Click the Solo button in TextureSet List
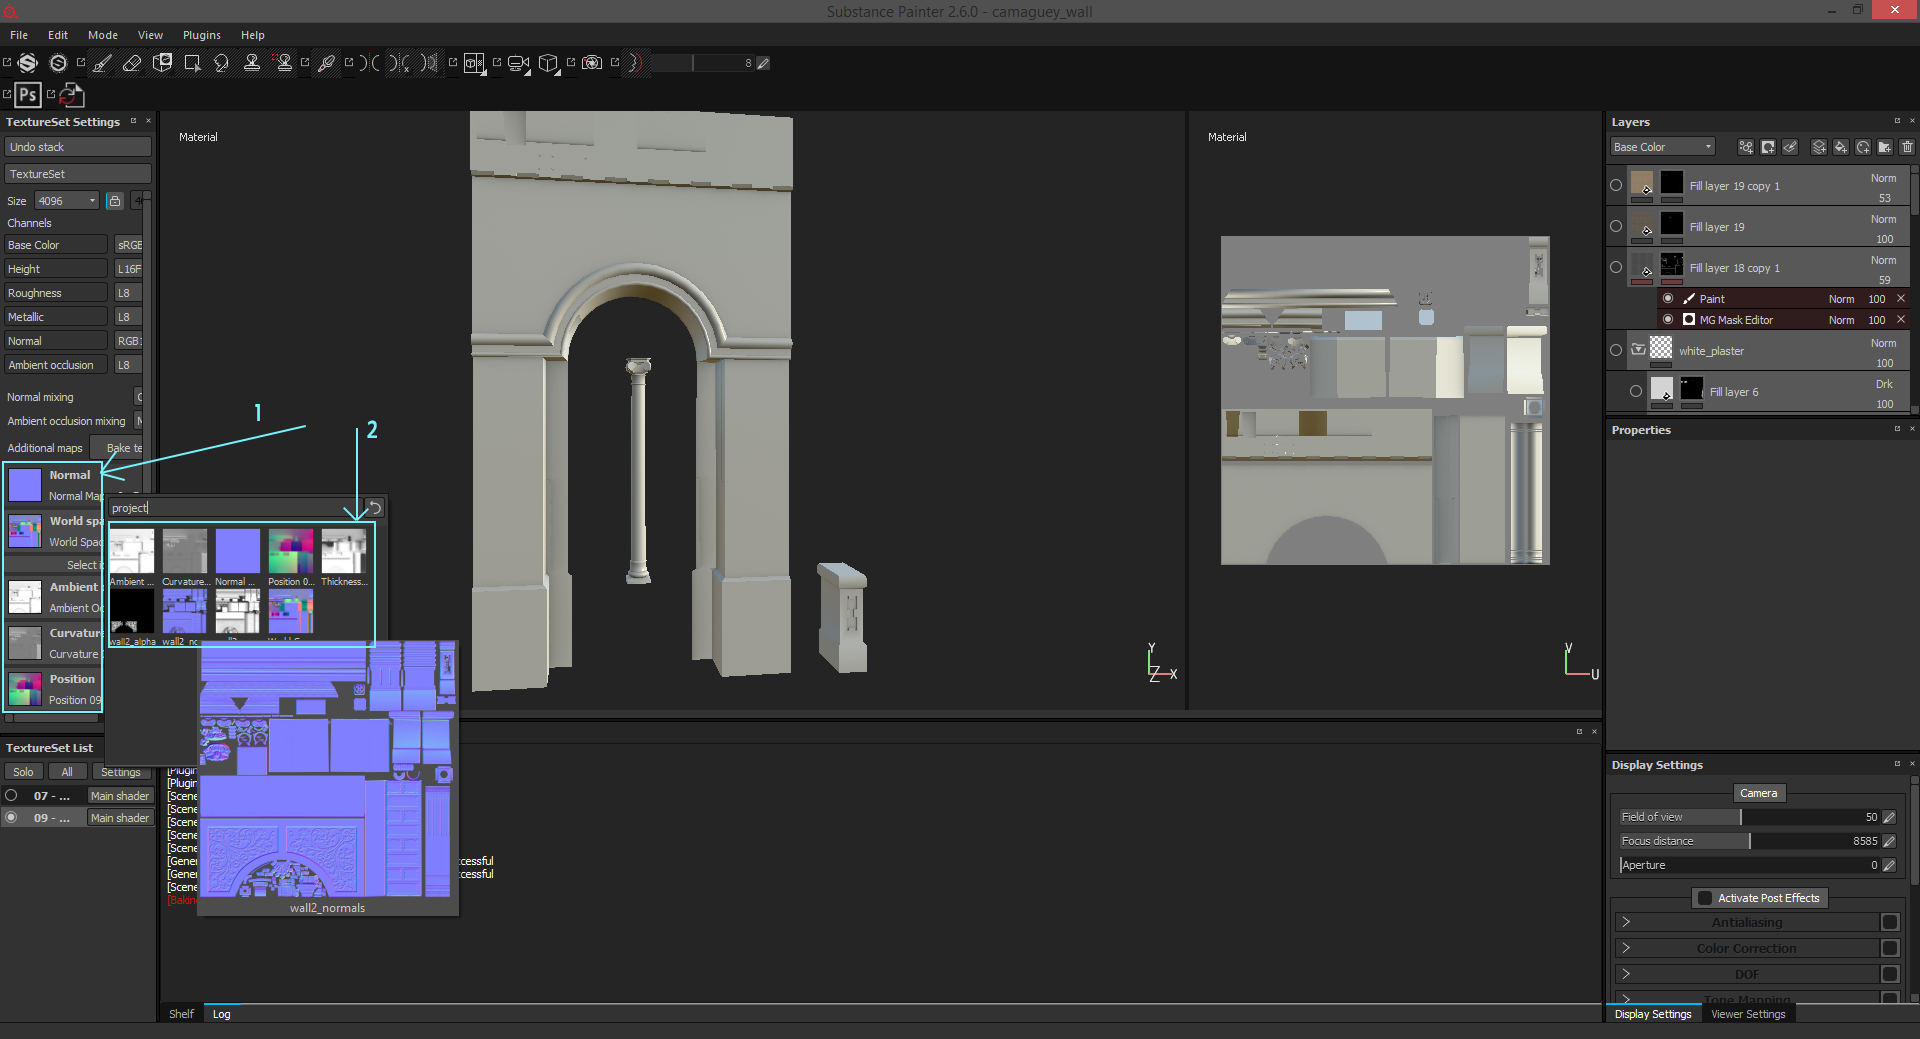This screenshot has width=1920, height=1039. [23, 772]
